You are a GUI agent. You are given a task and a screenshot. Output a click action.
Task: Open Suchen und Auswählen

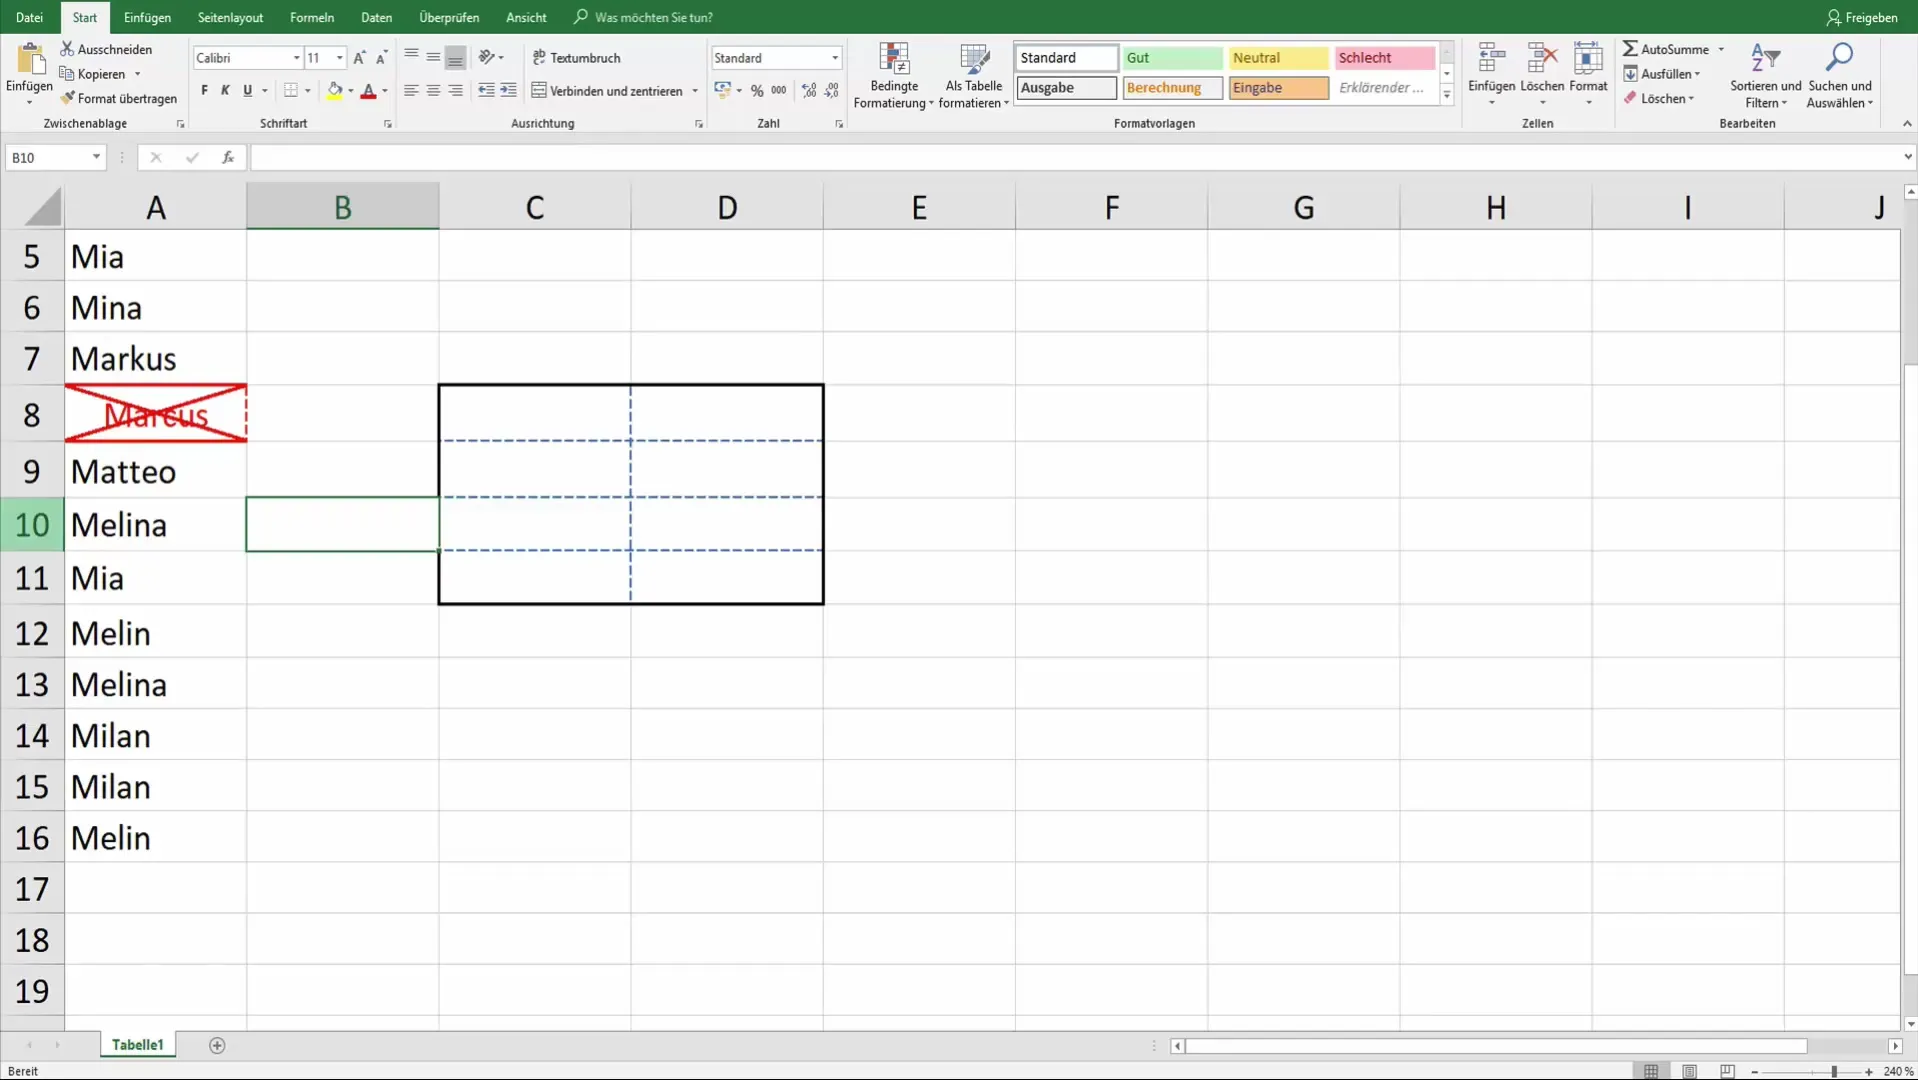tap(1839, 76)
